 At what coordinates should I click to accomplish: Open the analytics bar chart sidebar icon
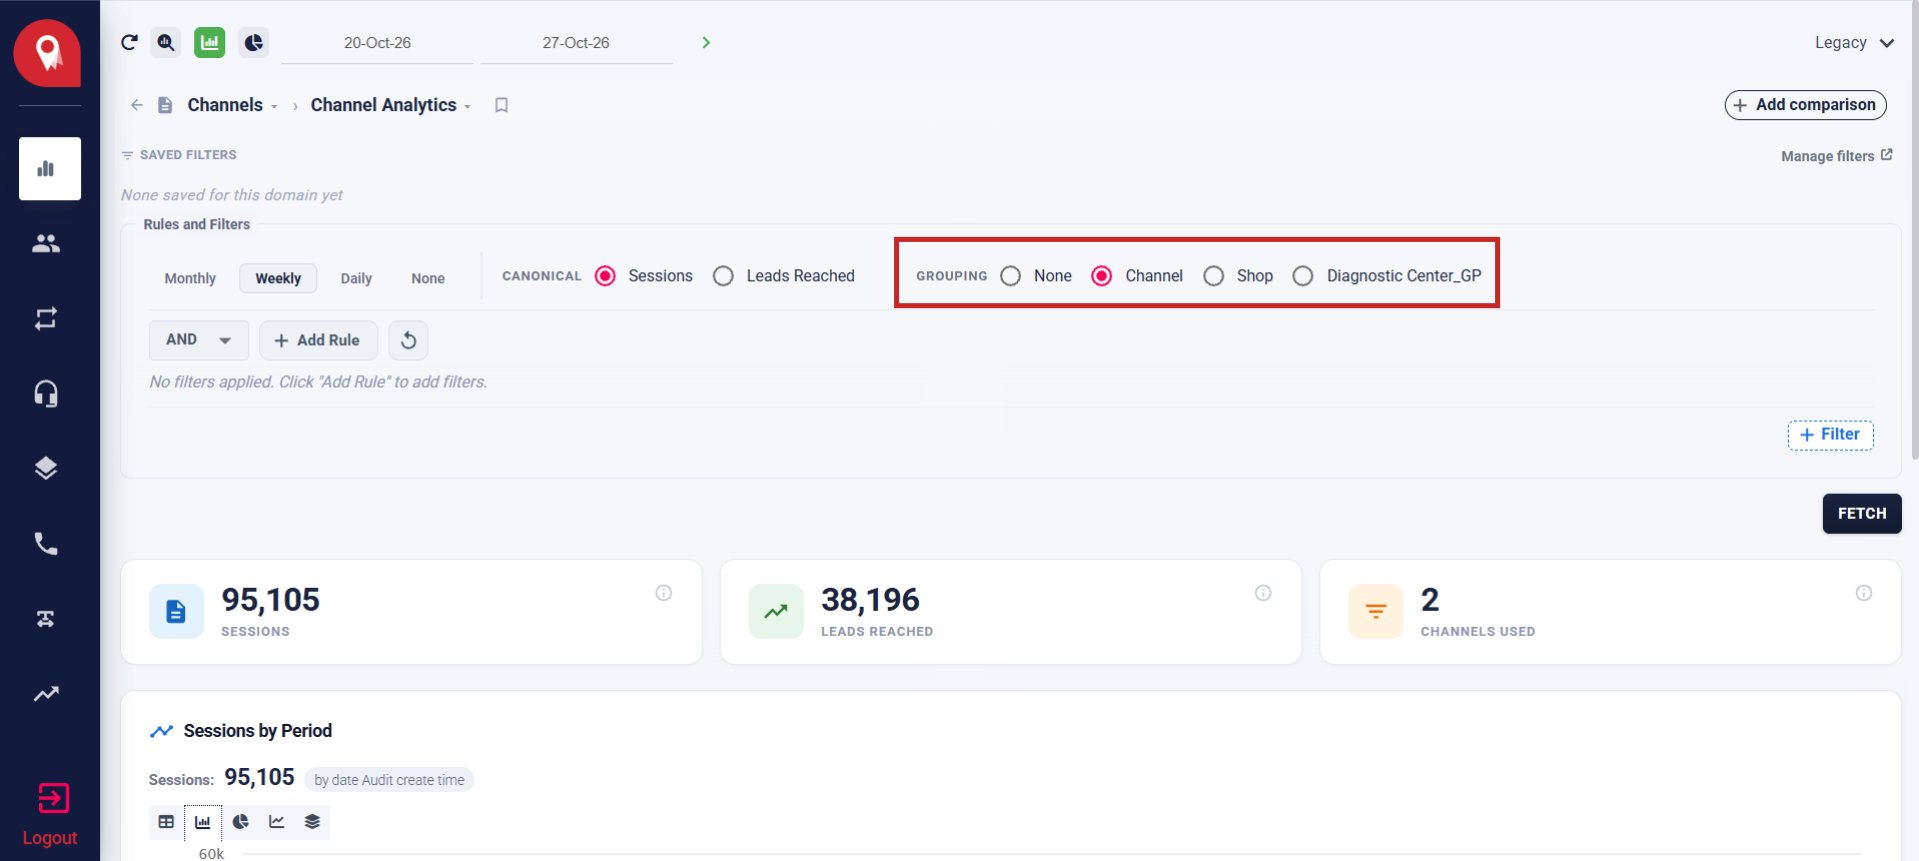click(49, 169)
